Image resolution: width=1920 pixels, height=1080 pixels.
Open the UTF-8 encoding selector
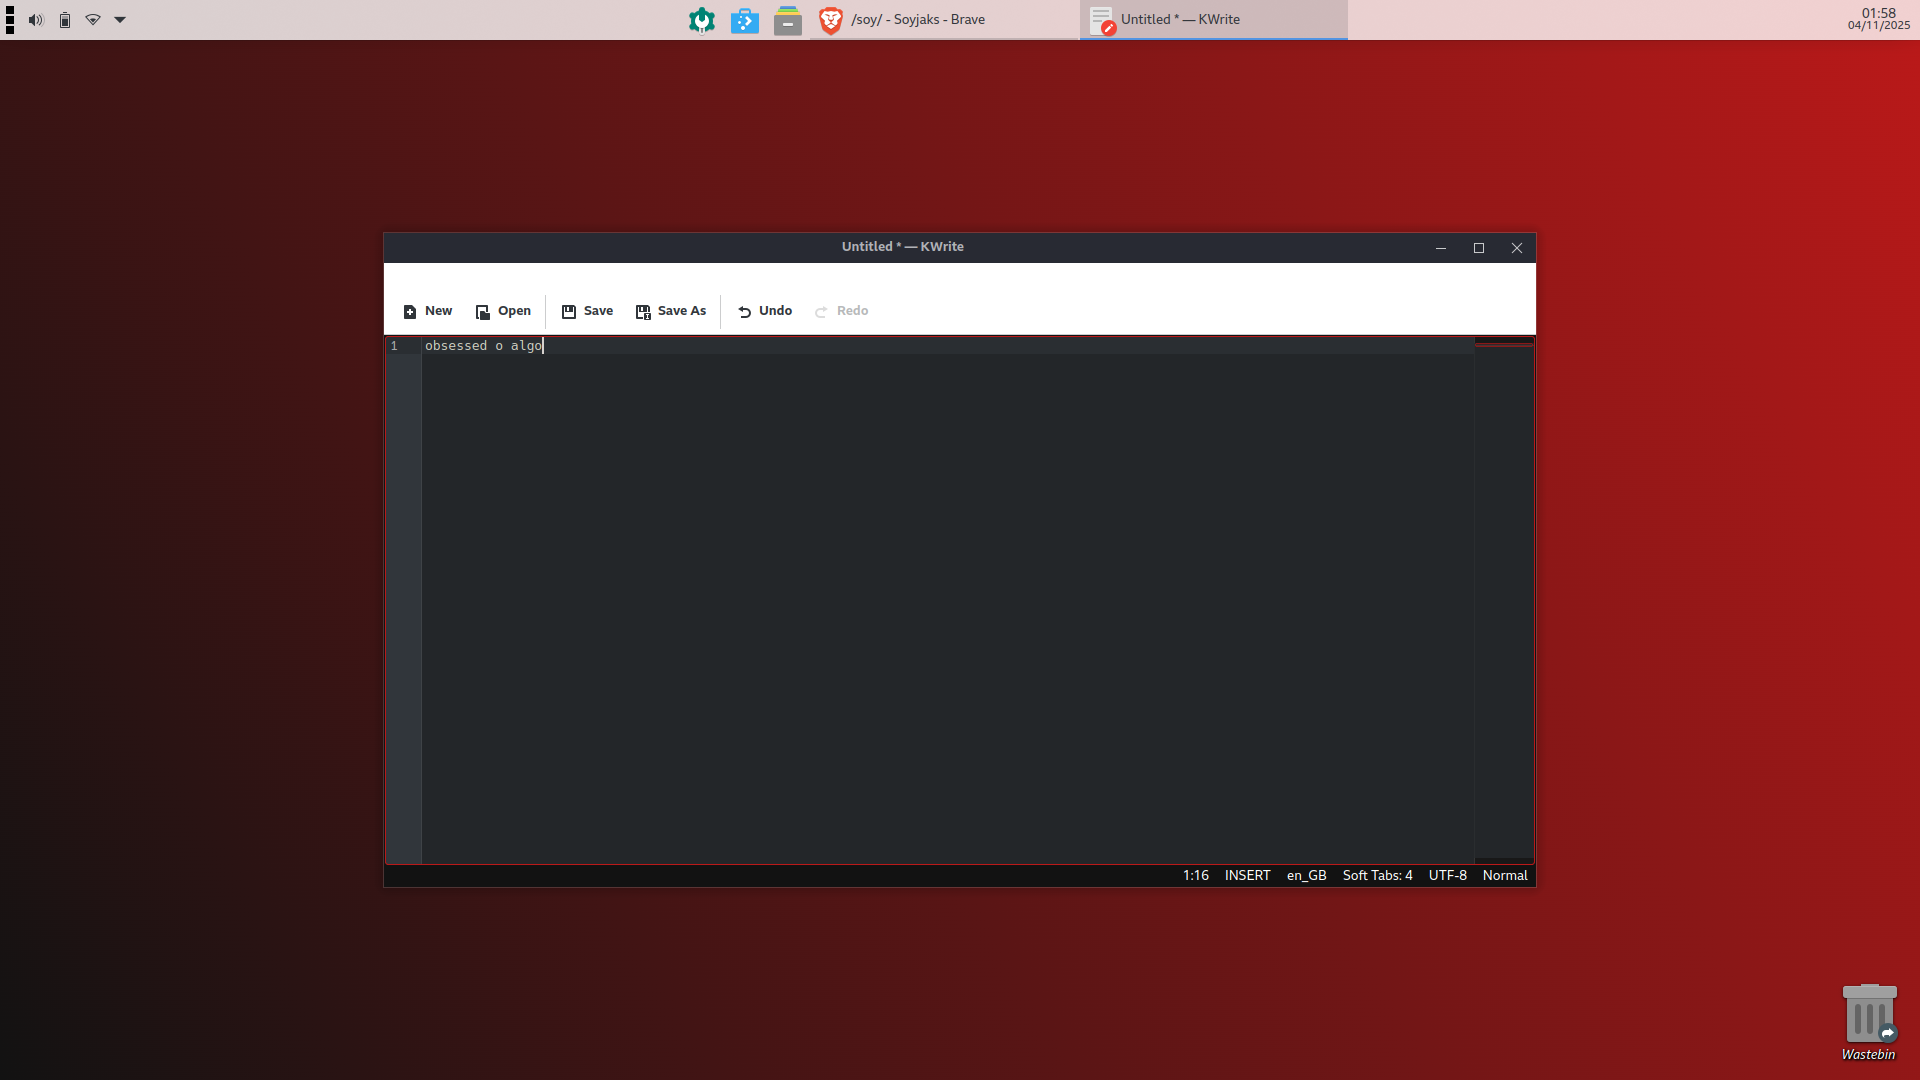(1447, 875)
